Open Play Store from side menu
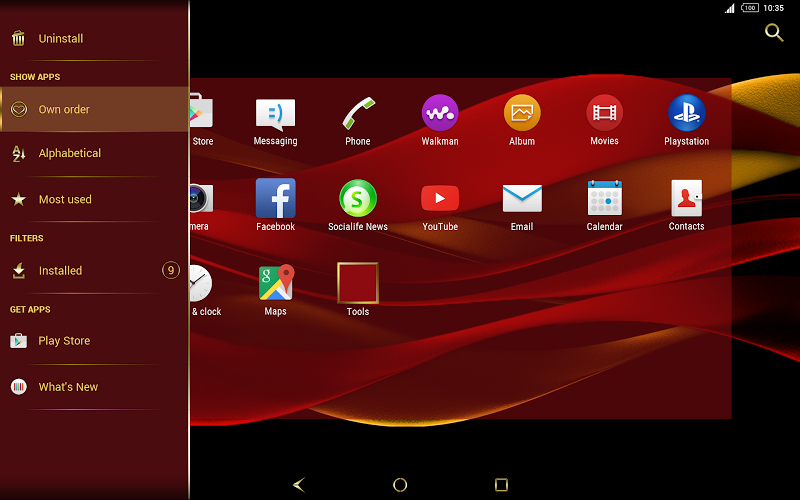The image size is (800, 500). click(x=94, y=341)
